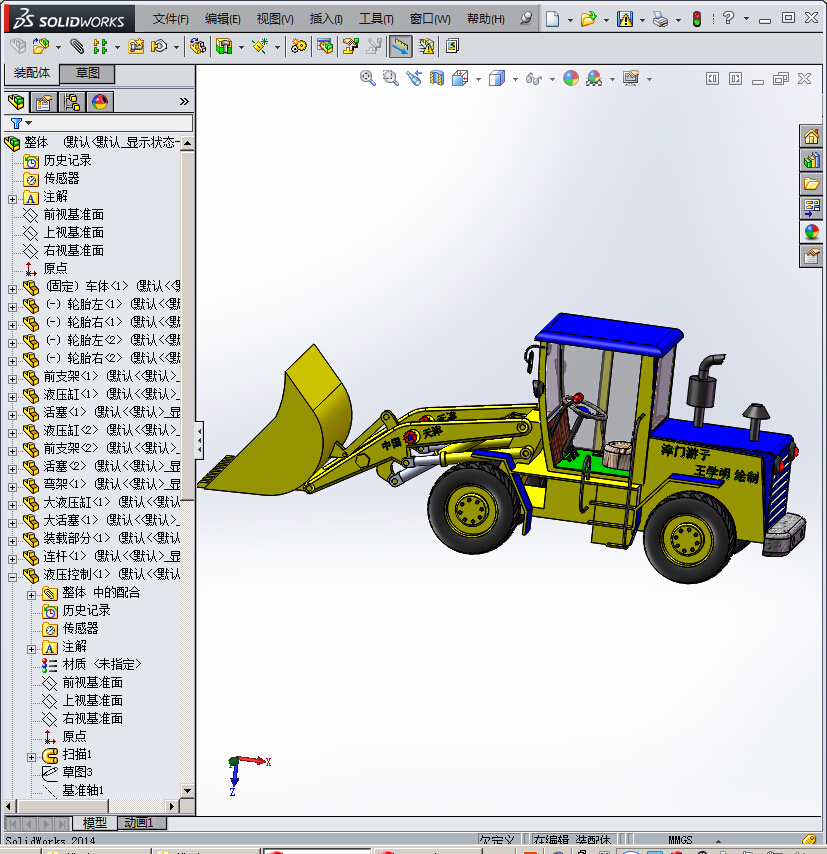Open the 编辑(E) menu
The image size is (827, 854).
tap(223, 19)
